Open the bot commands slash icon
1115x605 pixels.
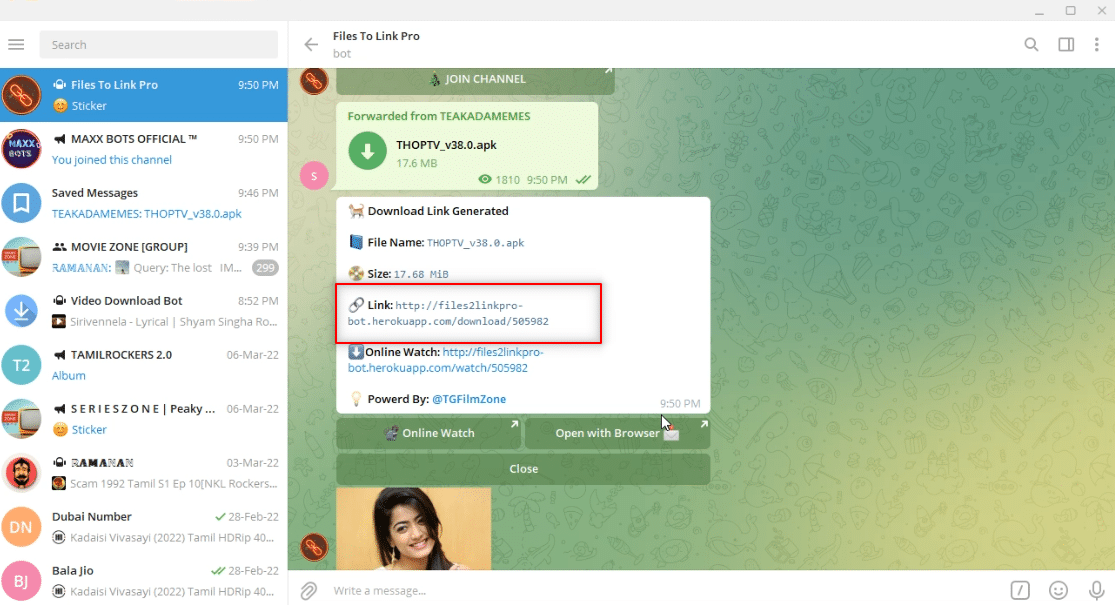[x=1020, y=590]
